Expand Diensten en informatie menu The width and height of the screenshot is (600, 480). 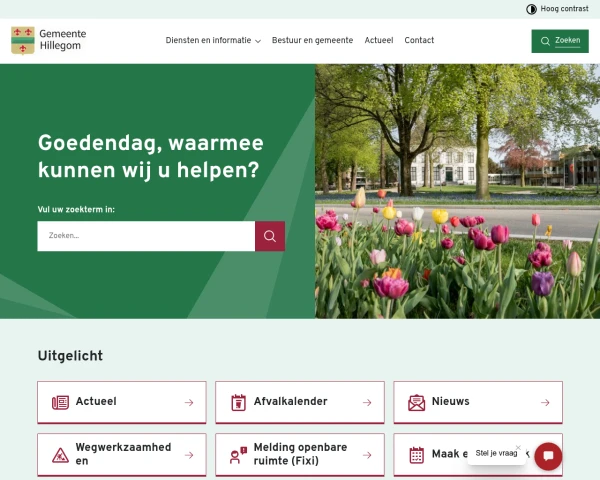pos(213,40)
